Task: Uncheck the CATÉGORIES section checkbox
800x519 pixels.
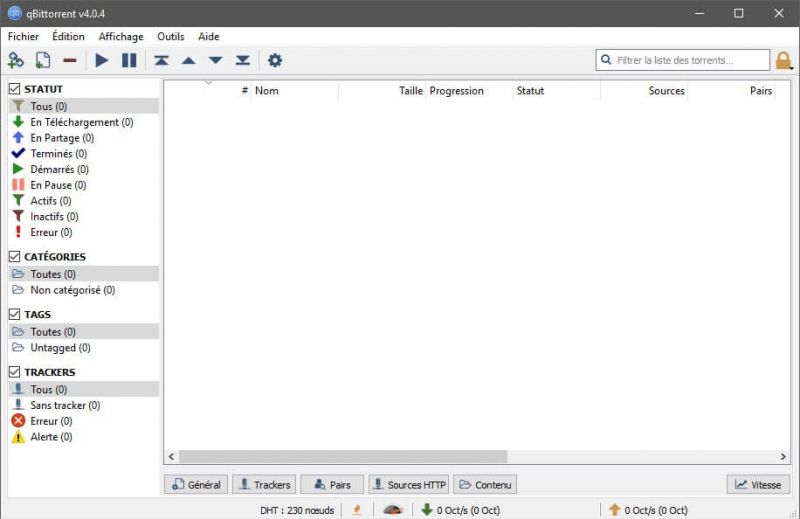Action: 15,257
